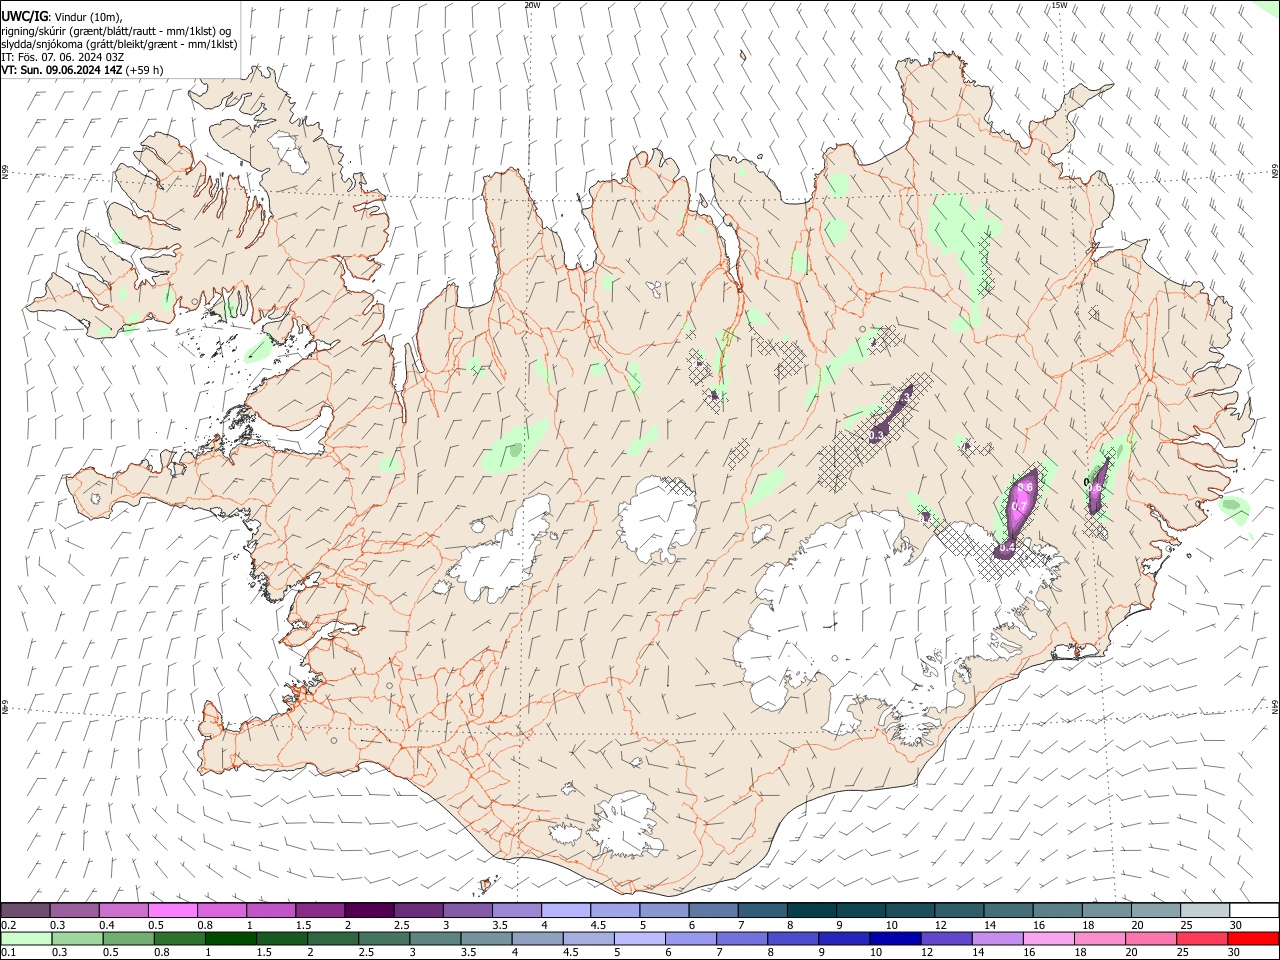Screen dimensions: 1280x960
Task: Pick the 0.3–0.4 swatch in the purple scale
Action: [x=74, y=910]
